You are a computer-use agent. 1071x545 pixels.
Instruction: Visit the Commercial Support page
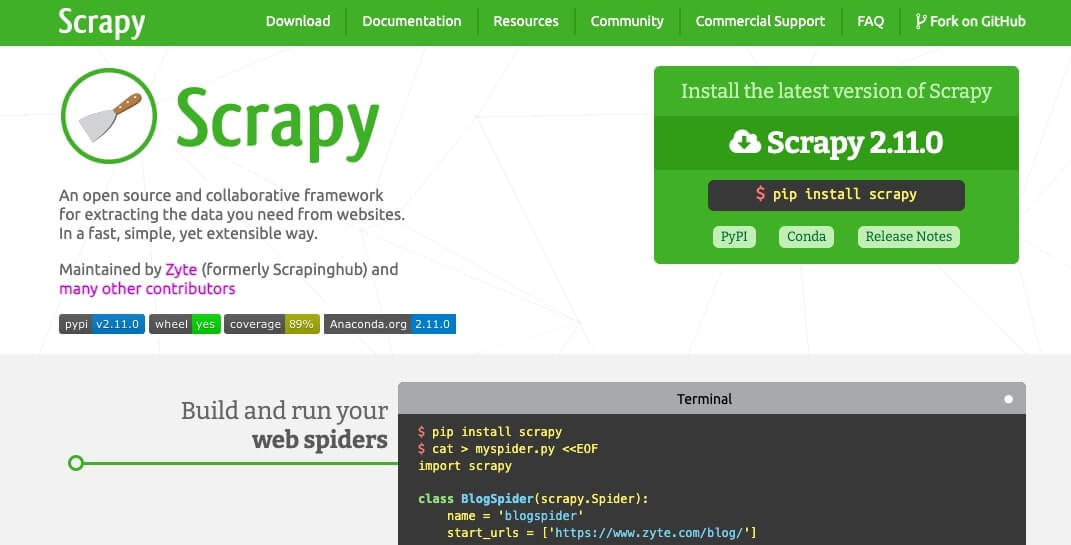pyautogui.click(x=760, y=21)
